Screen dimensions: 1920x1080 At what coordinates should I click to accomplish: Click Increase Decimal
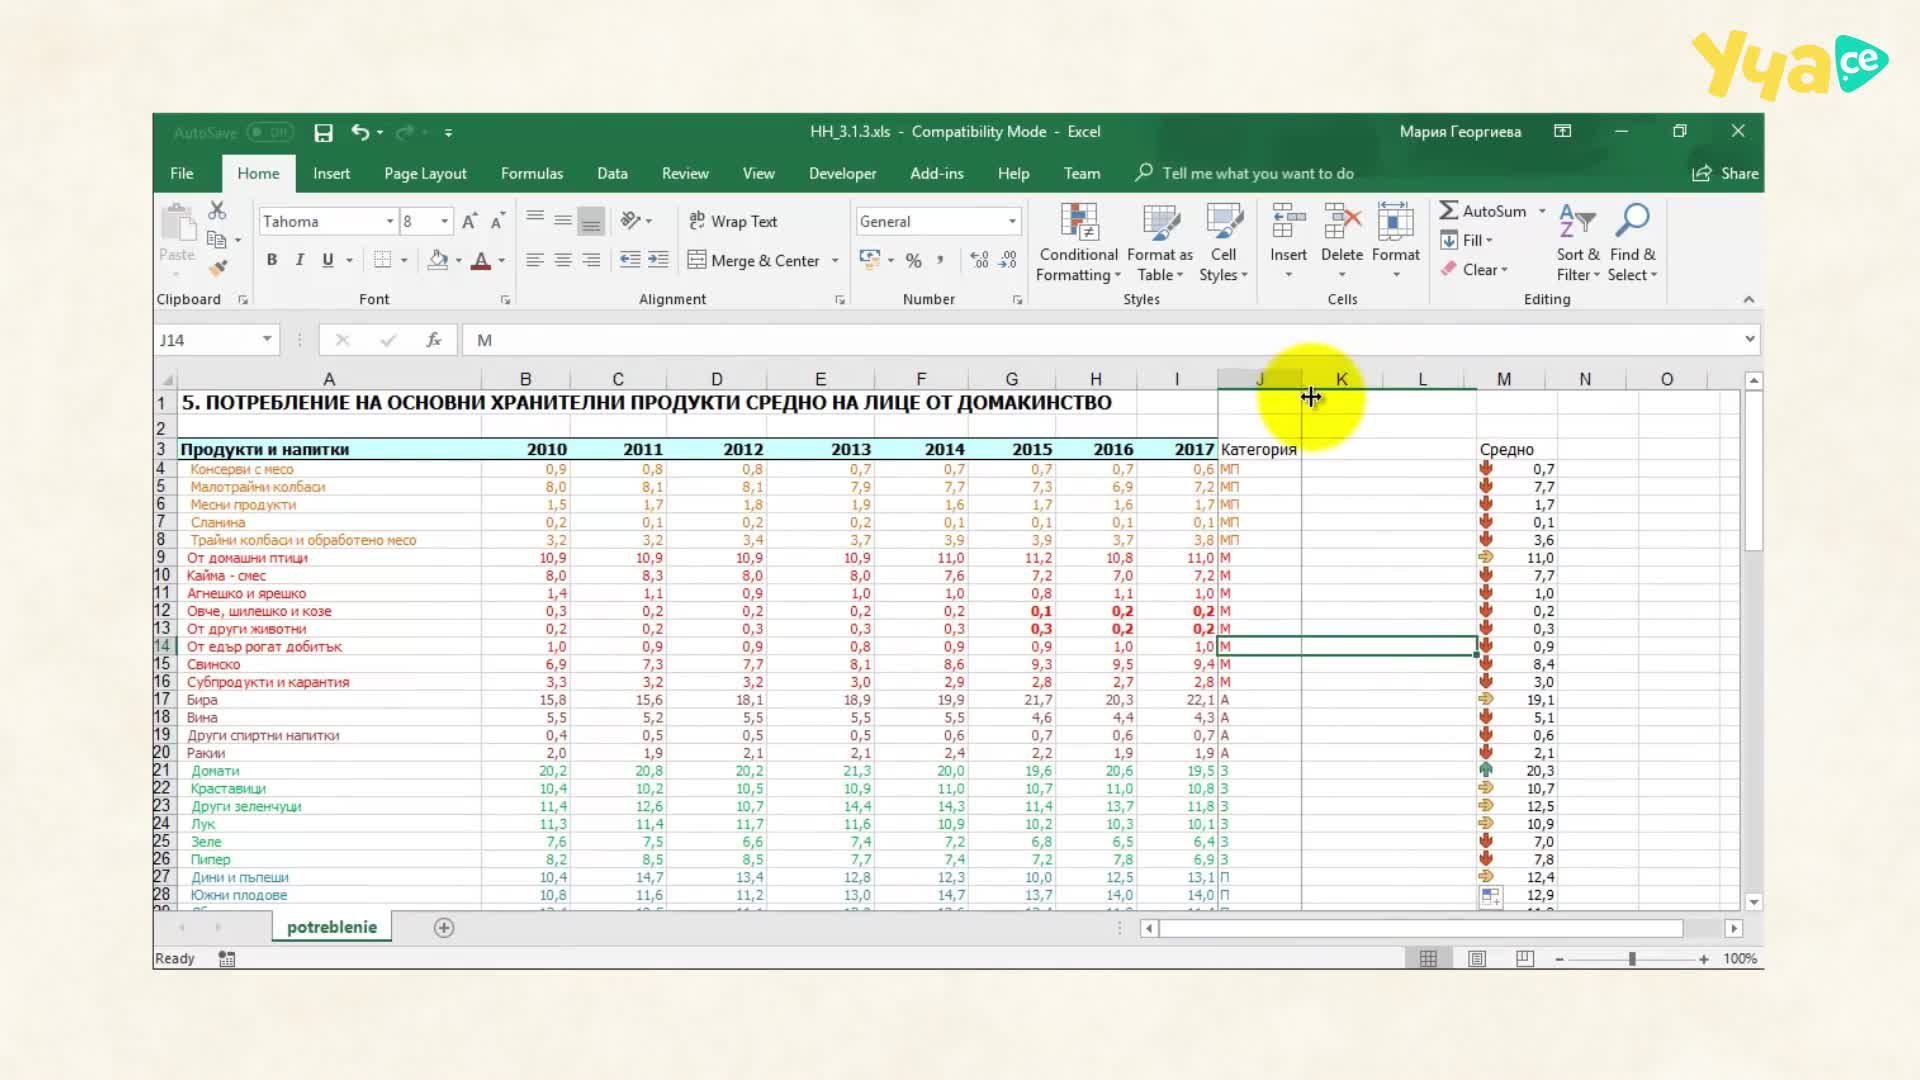tap(980, 260)
